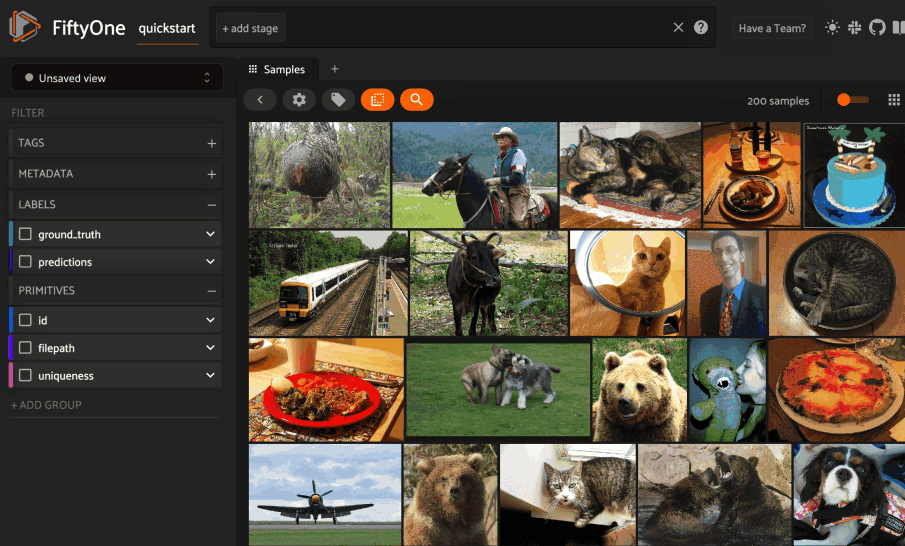The width and height of the screenshot is (905, 546).
Task: Click the tag samples icon
Action: click(x=338, y=100)
